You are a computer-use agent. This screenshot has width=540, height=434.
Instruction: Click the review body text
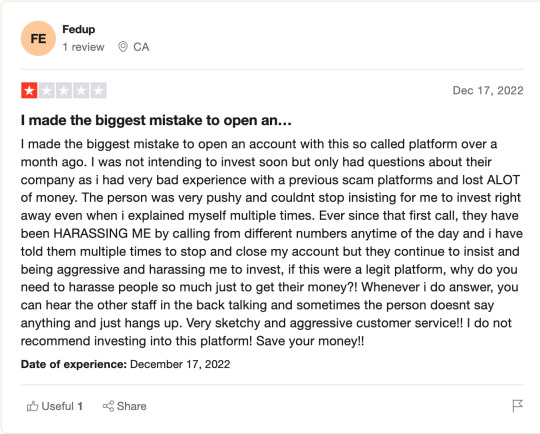pyautogui.click(x=272, y=242)
